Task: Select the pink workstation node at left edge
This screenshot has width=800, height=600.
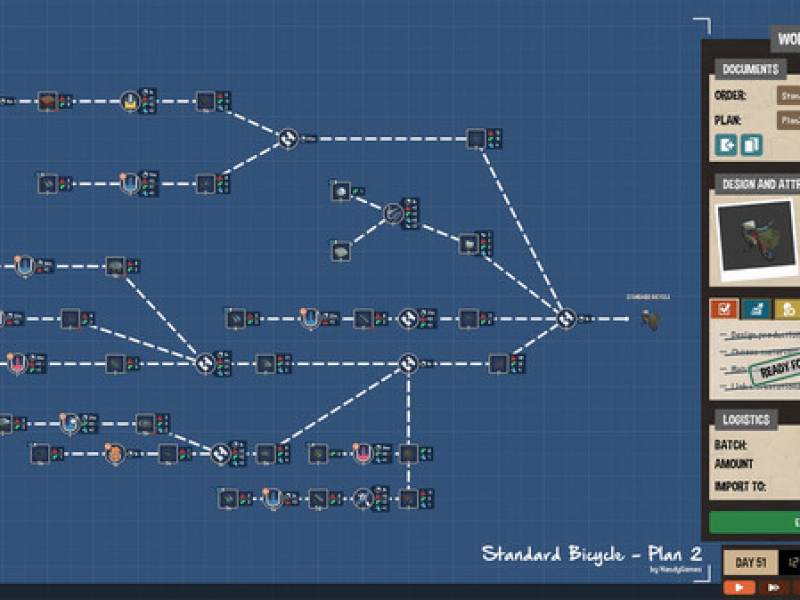Action: [17, 363]
